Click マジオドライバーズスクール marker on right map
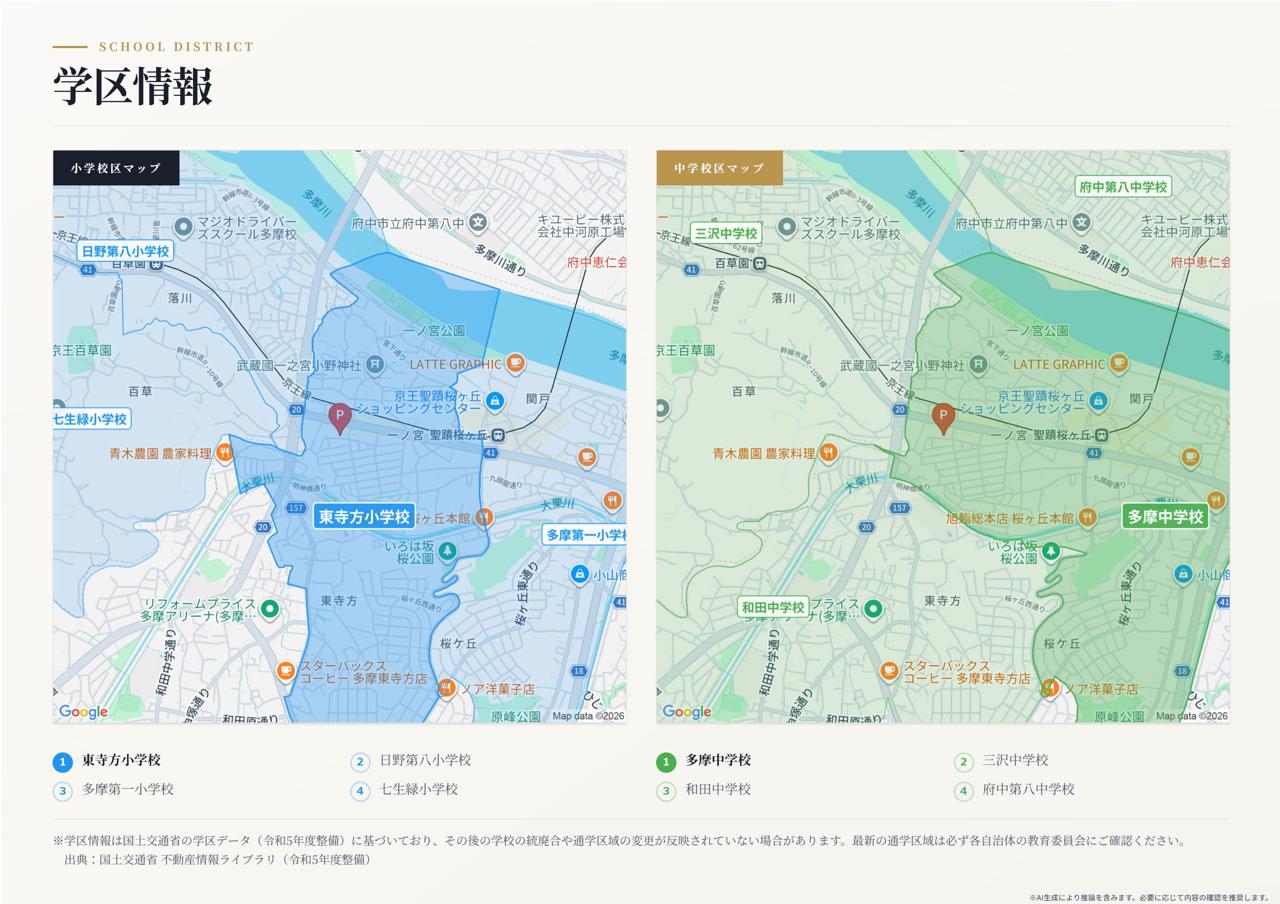This screenshot has height=904, width=1280. pos(787,227)
